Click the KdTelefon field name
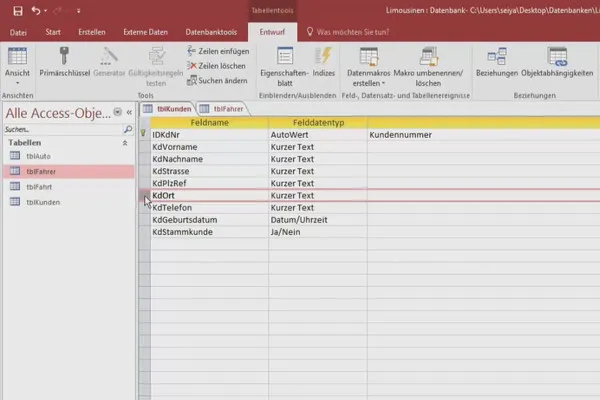Viewport: 600px width, 400px height. point(209,208)
